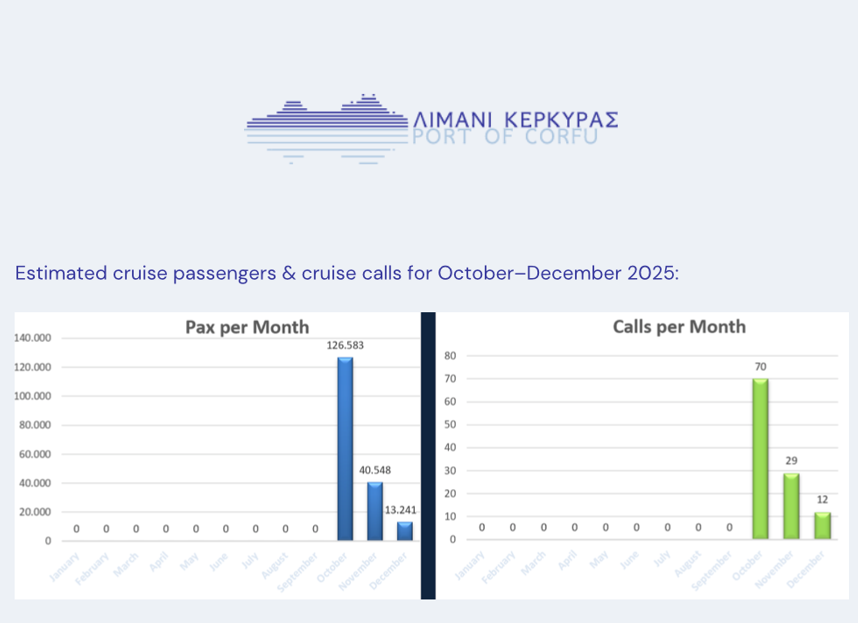Click the October bar in Pax chart
The image size is (858, 623).
(x=345, y=449)
